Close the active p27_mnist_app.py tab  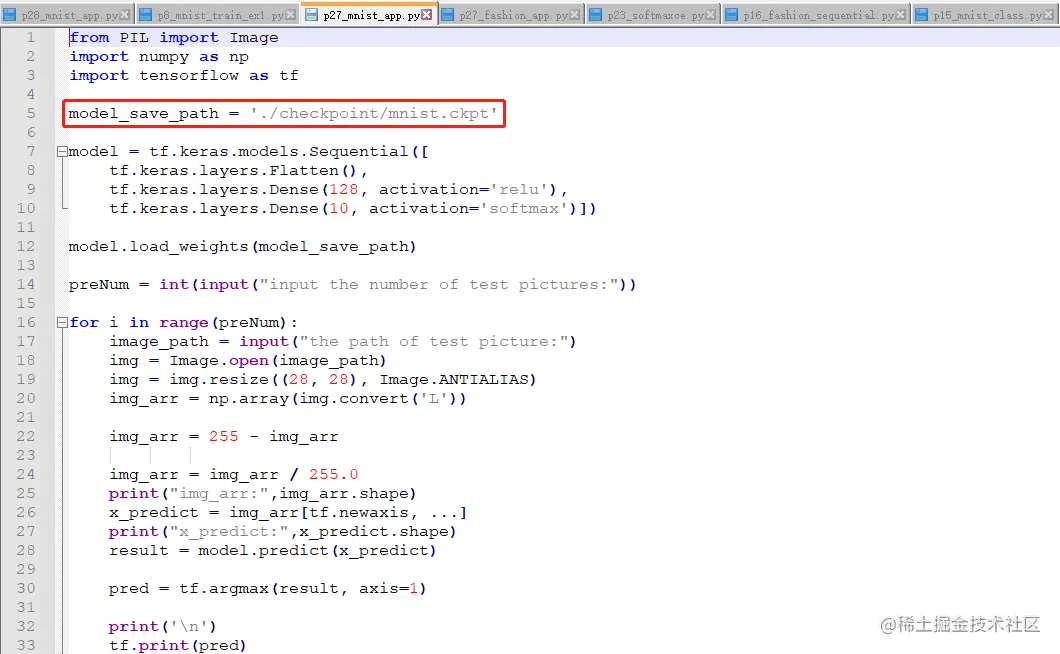click(427, 14)
